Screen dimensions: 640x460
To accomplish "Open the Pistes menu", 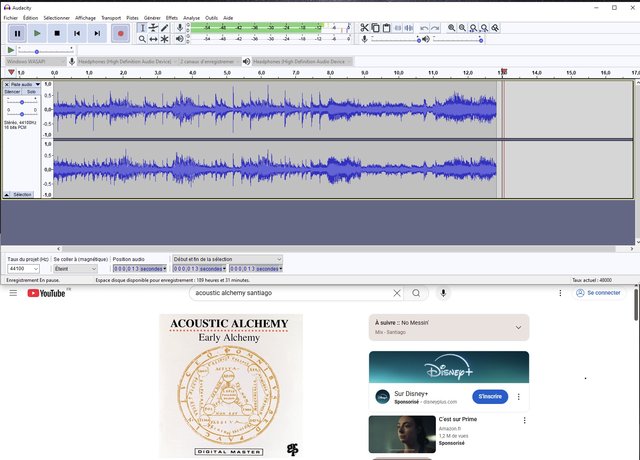I will point(132,18).
